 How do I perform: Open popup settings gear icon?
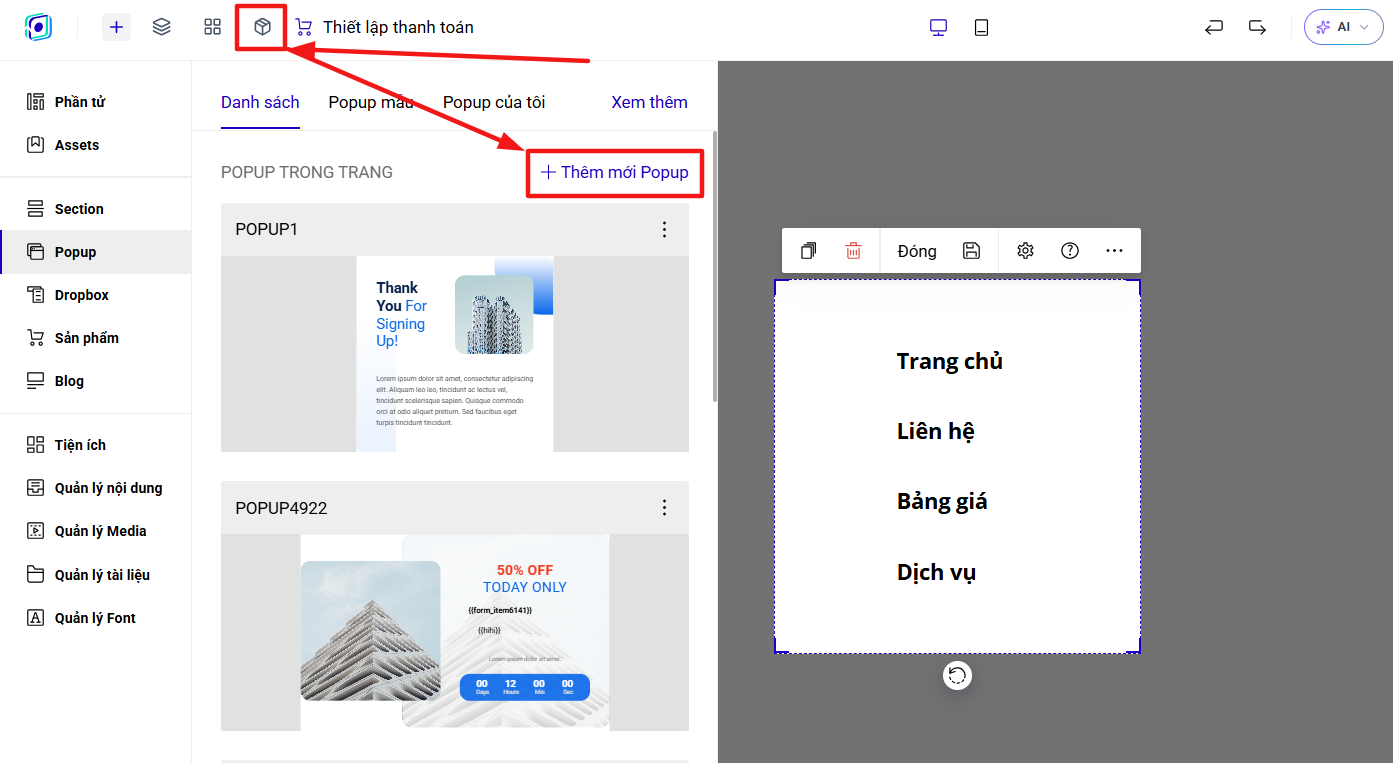pyautogui.click(x=1025, y=250)
